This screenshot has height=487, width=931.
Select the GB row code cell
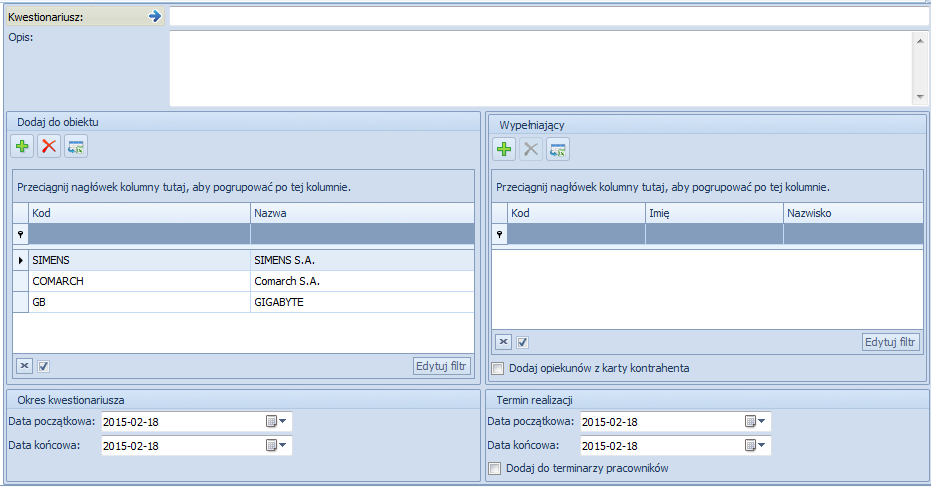[x=140, y=302]
